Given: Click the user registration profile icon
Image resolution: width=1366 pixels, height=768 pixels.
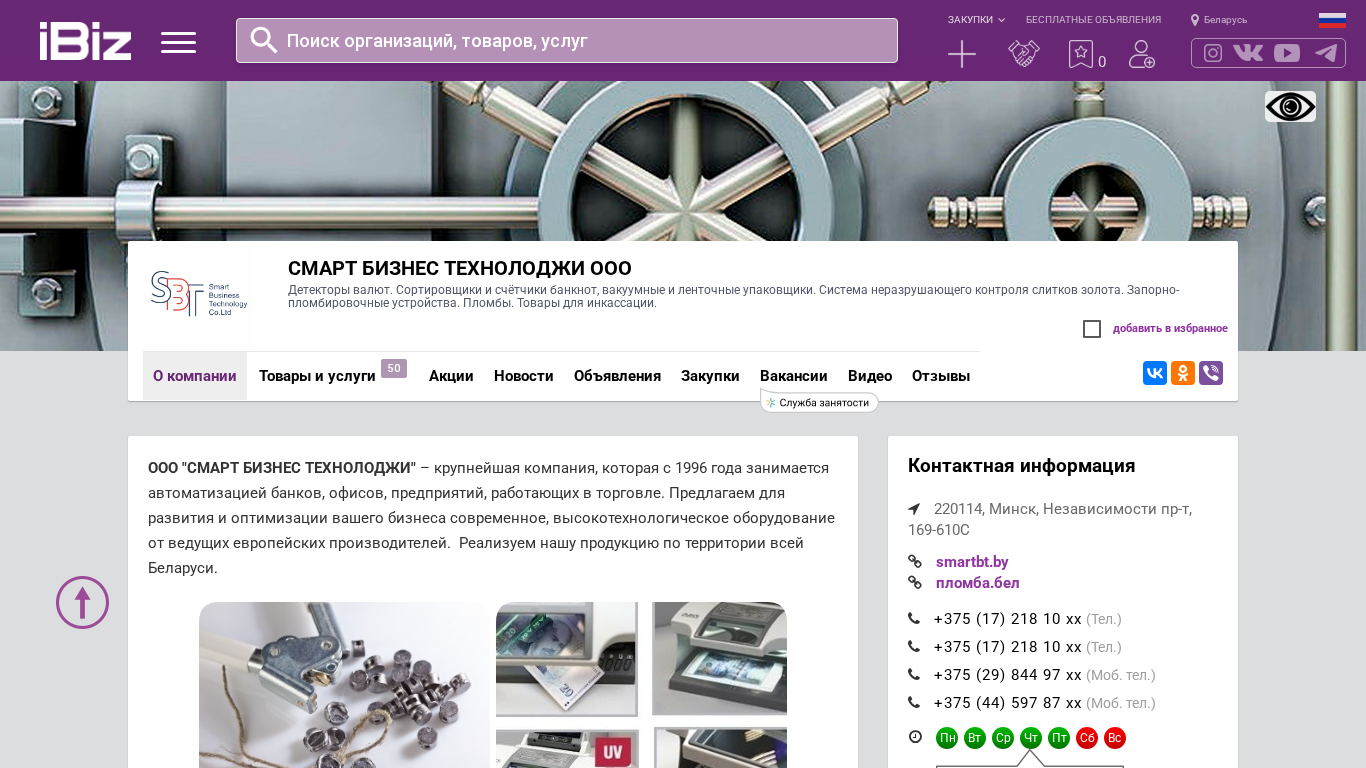Looking at the screenshot, I should [x=1142, y=54].
